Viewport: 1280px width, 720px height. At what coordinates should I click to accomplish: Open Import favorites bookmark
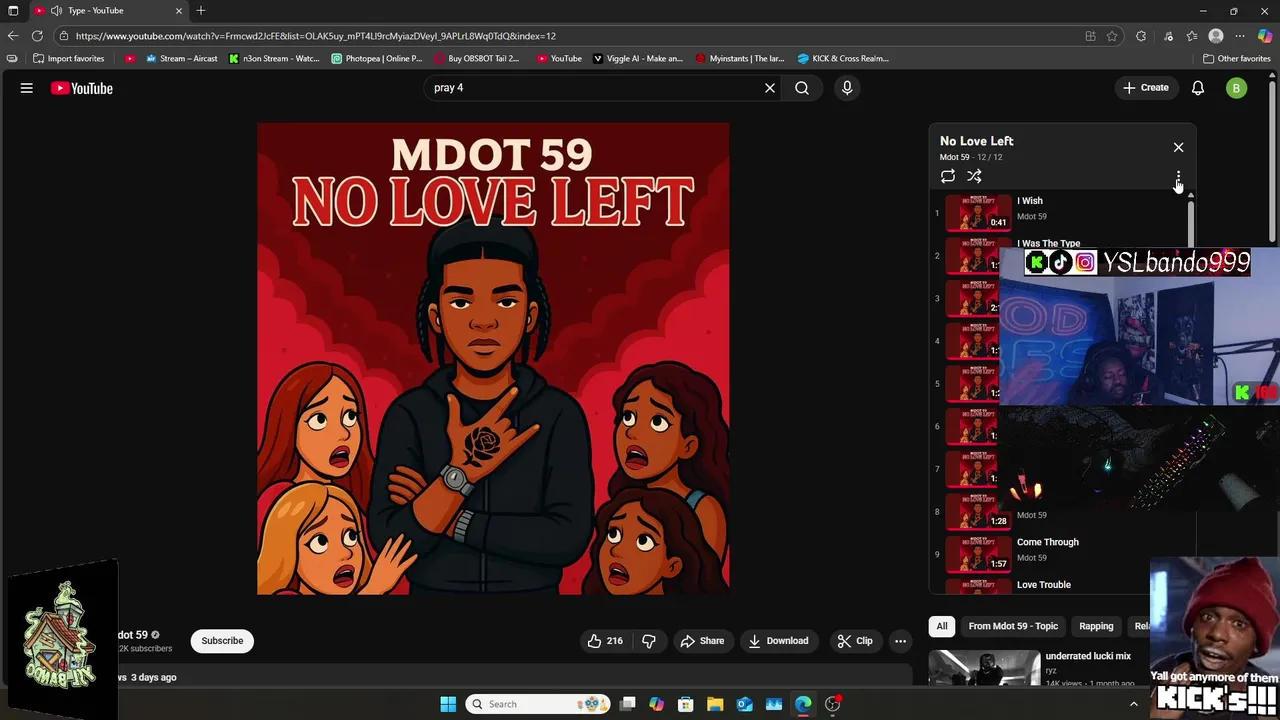pyautogui.click(x=68, y=58)
